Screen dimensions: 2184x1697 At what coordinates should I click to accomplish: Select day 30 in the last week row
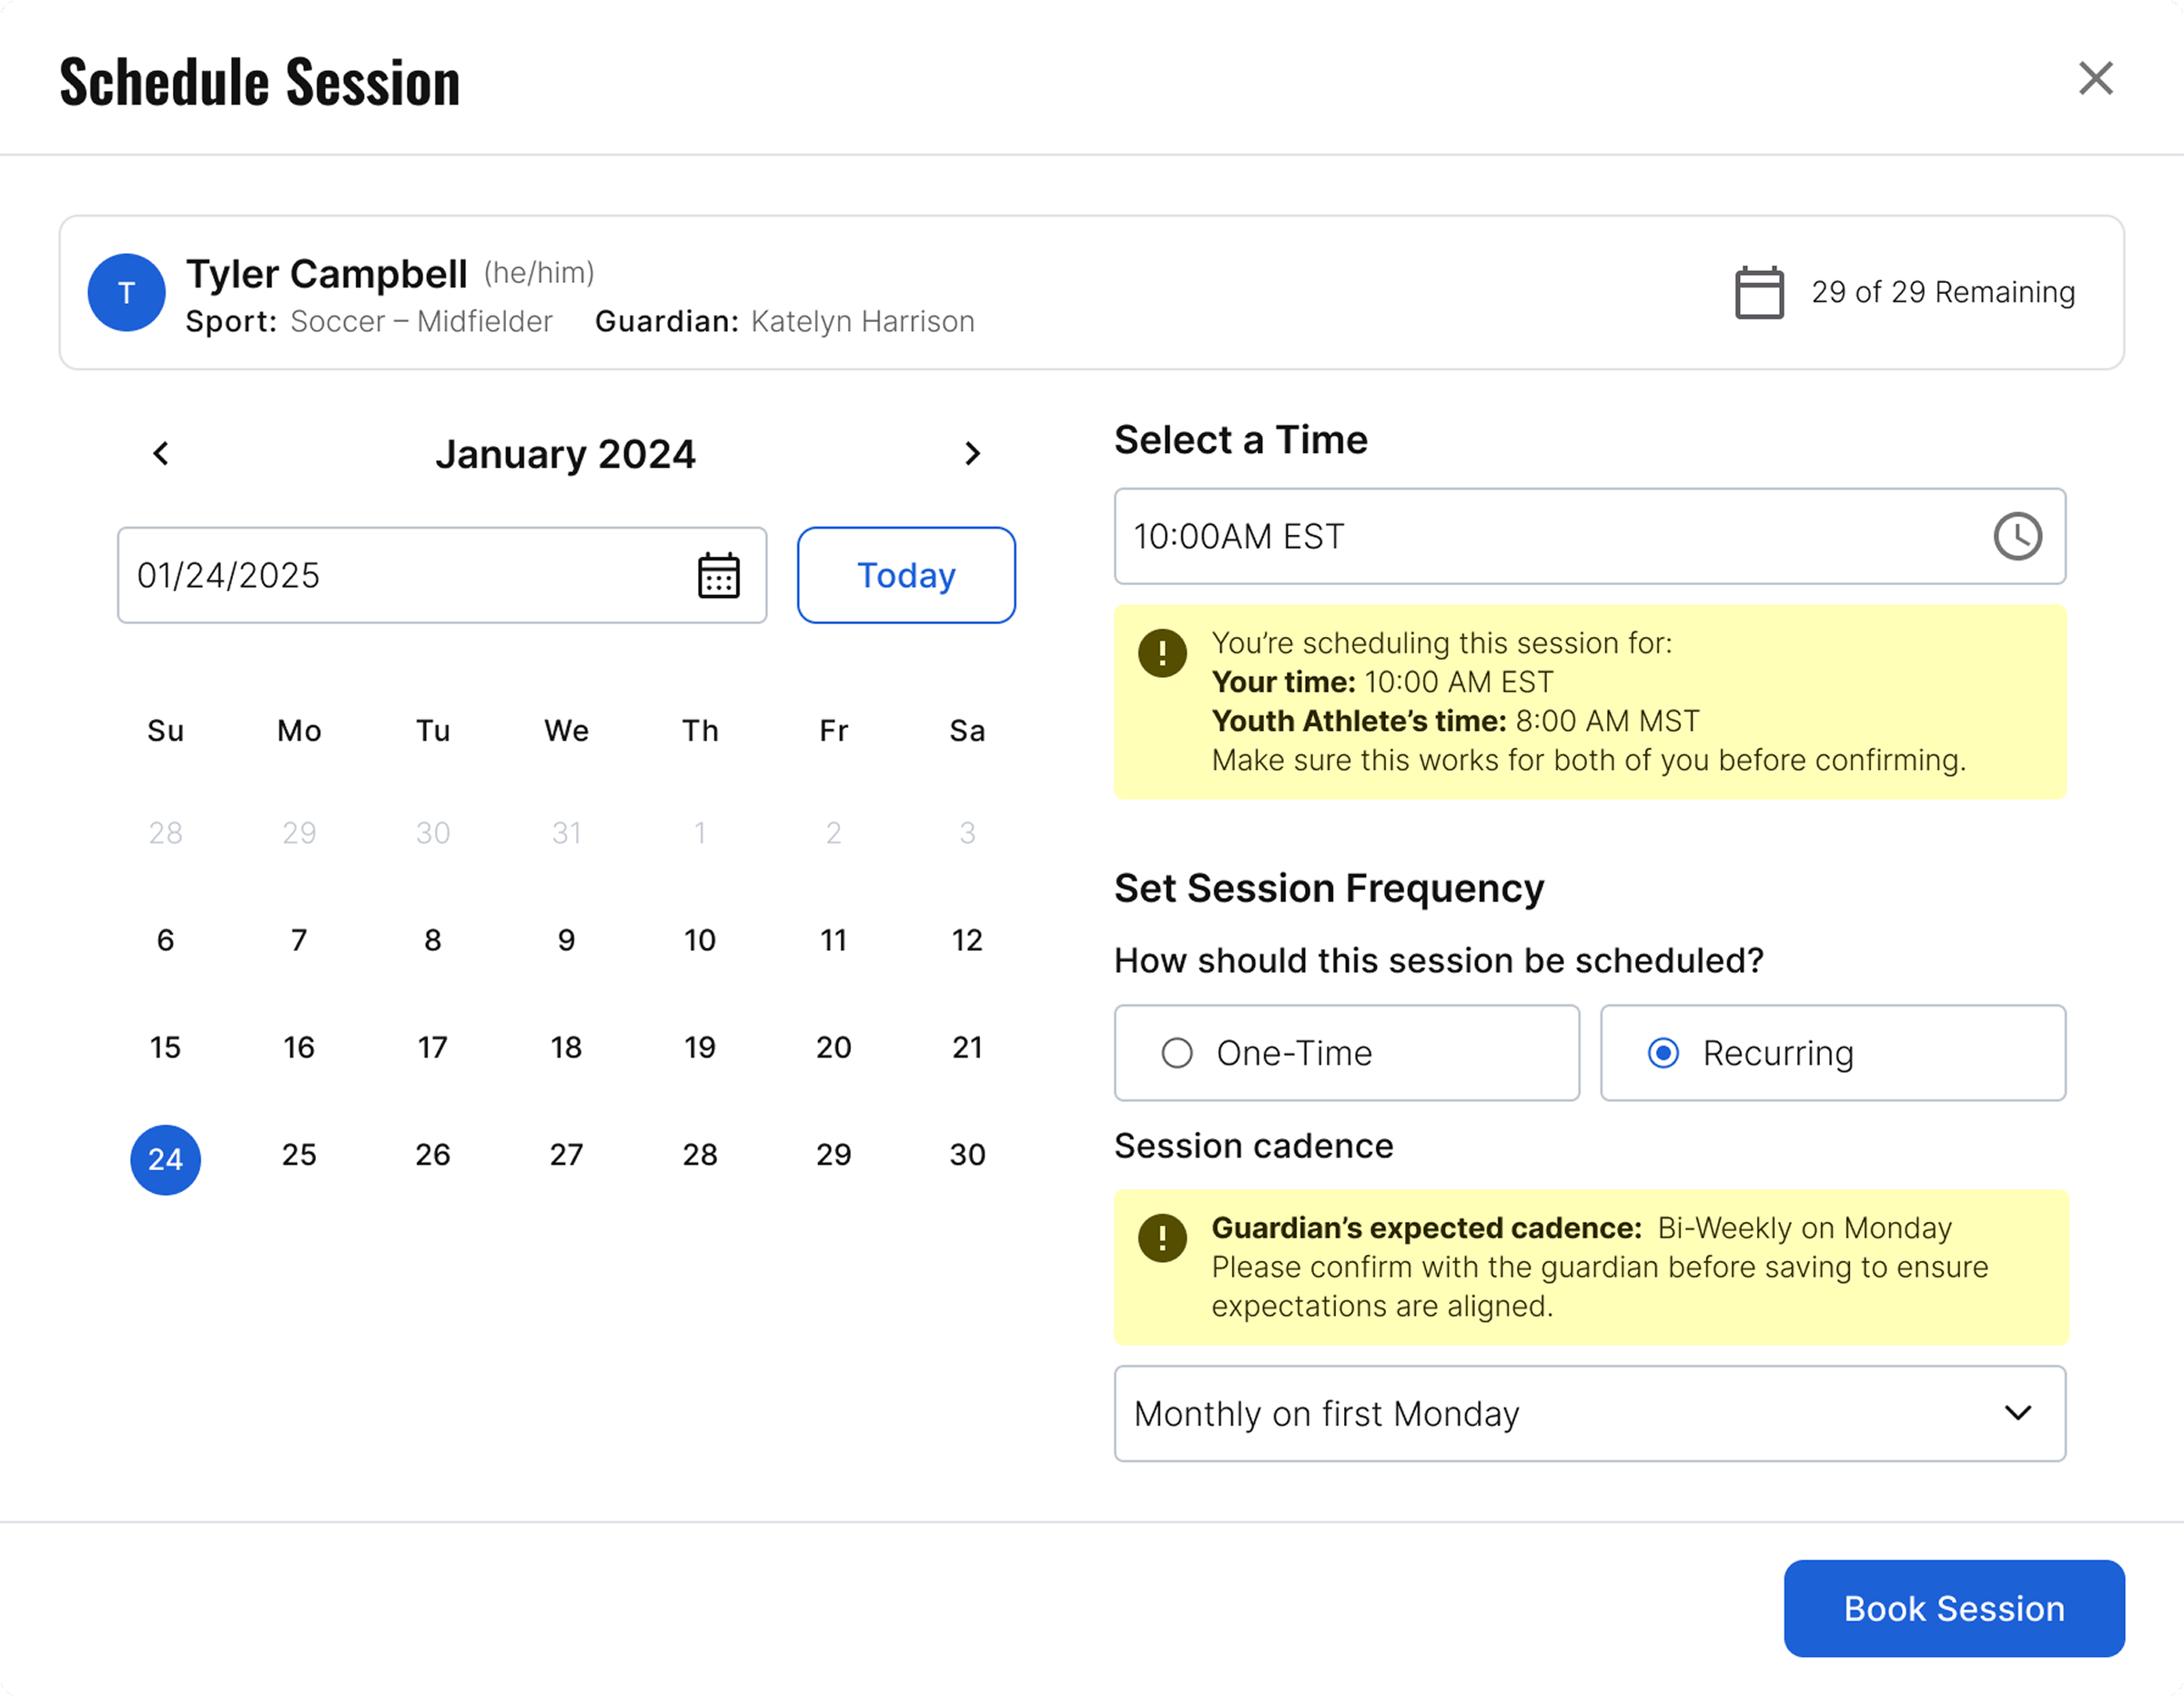[x=967, y=1155]
